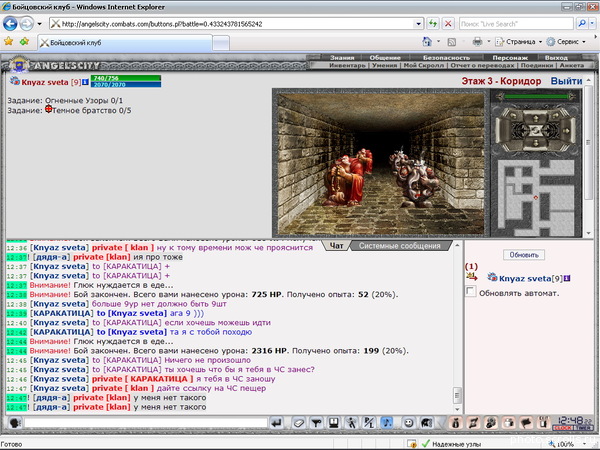Switch to the Чат tab
This screenshot has width=600, height=450.
pos(336,246)
